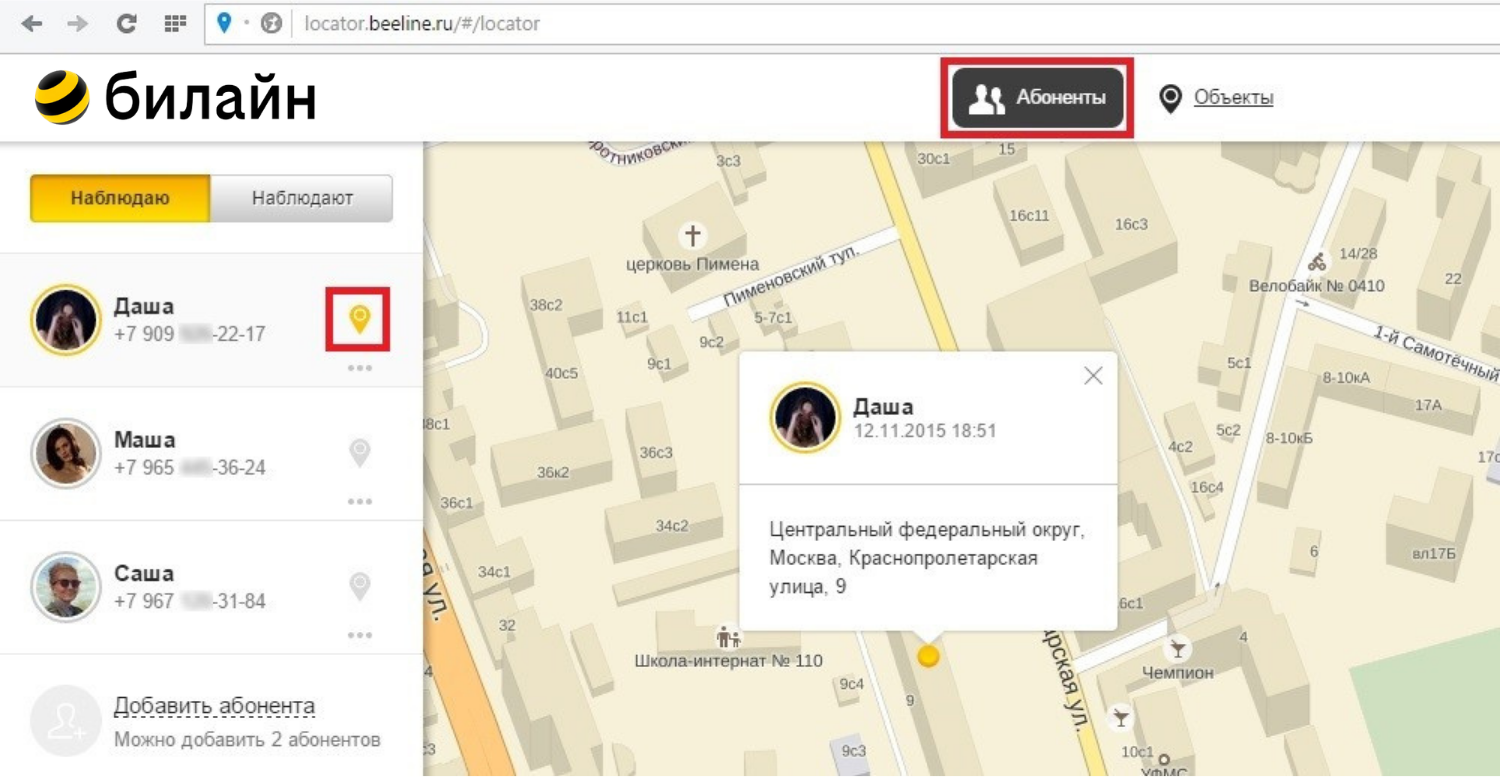Select Маша's name in the list

point(145,440)
